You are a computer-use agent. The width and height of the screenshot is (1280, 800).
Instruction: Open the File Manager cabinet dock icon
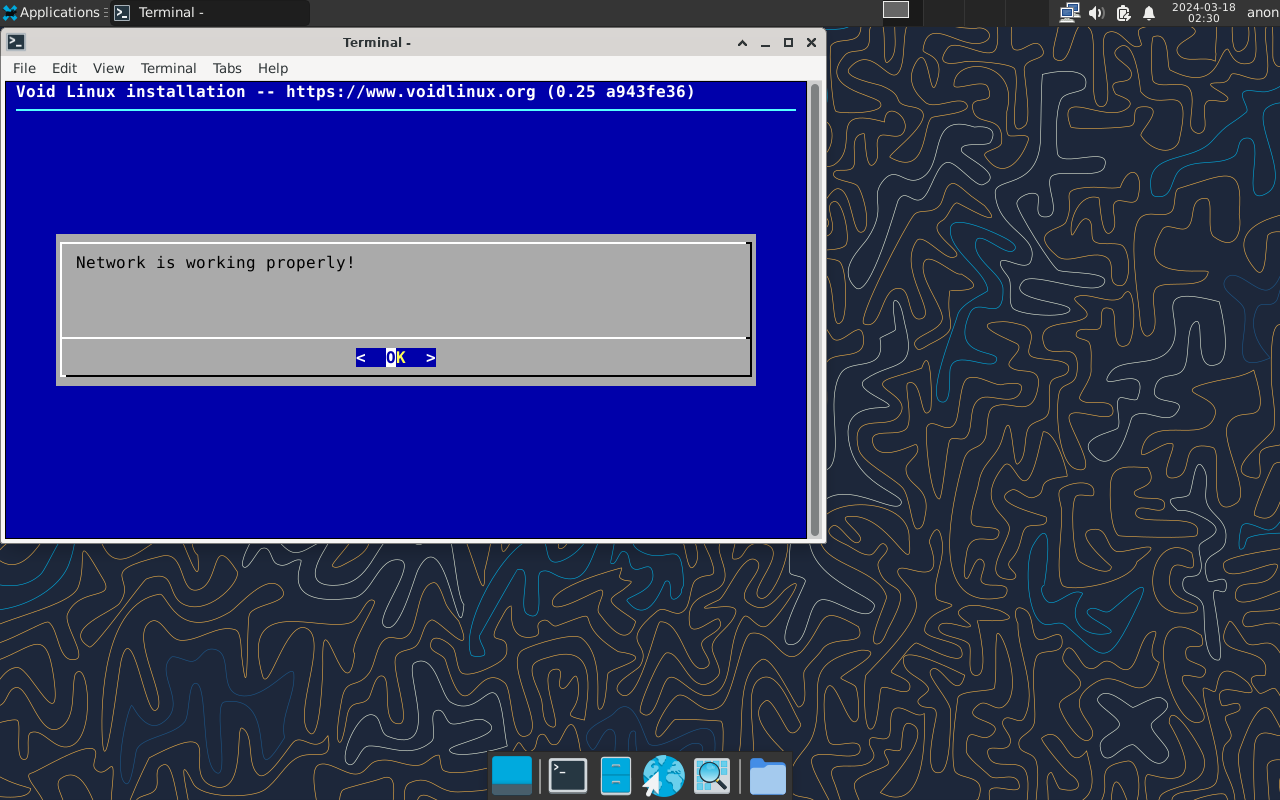[615, 776]
